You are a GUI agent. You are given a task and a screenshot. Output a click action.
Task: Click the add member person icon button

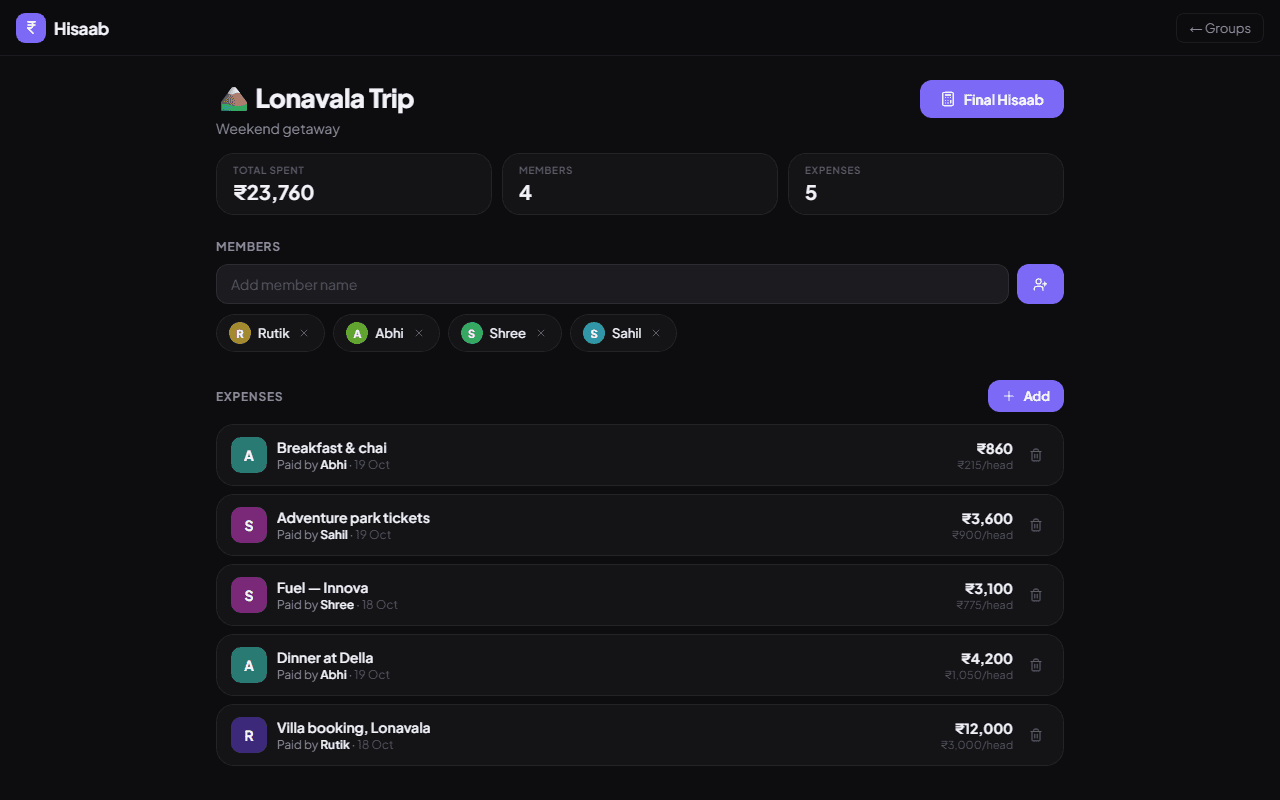(1040, 284)
